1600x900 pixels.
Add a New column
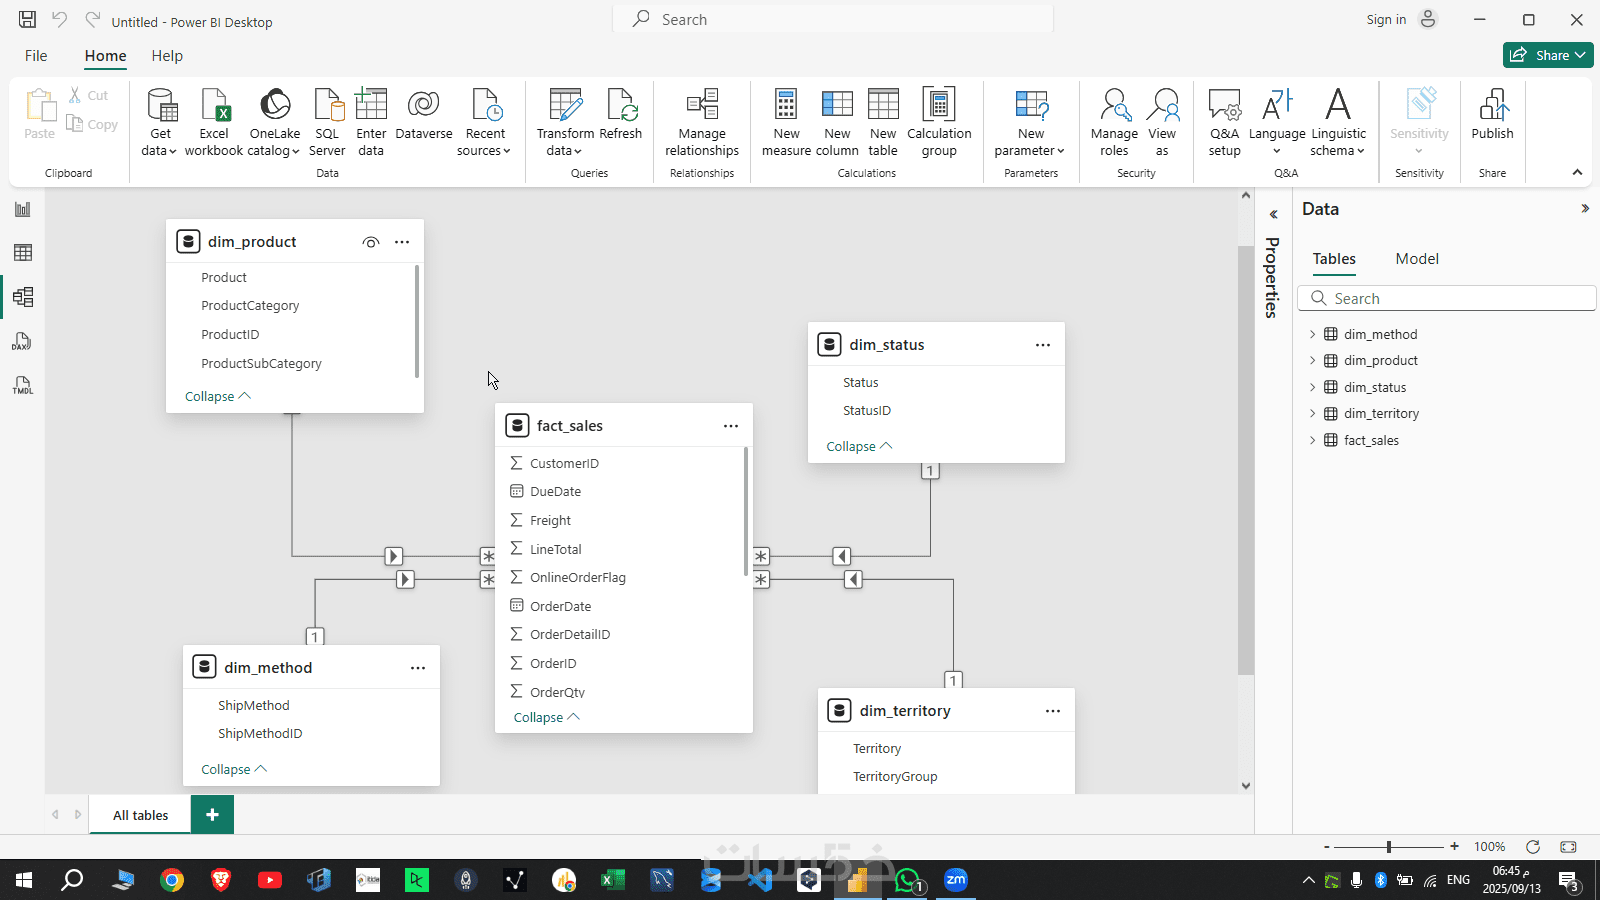point(837,122)
